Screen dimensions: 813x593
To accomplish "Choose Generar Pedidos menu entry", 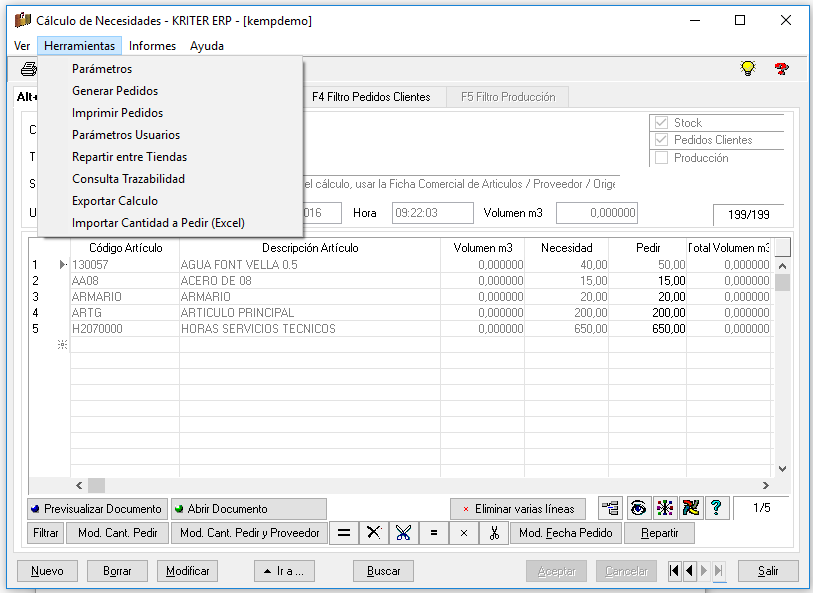I will point(171,91).
